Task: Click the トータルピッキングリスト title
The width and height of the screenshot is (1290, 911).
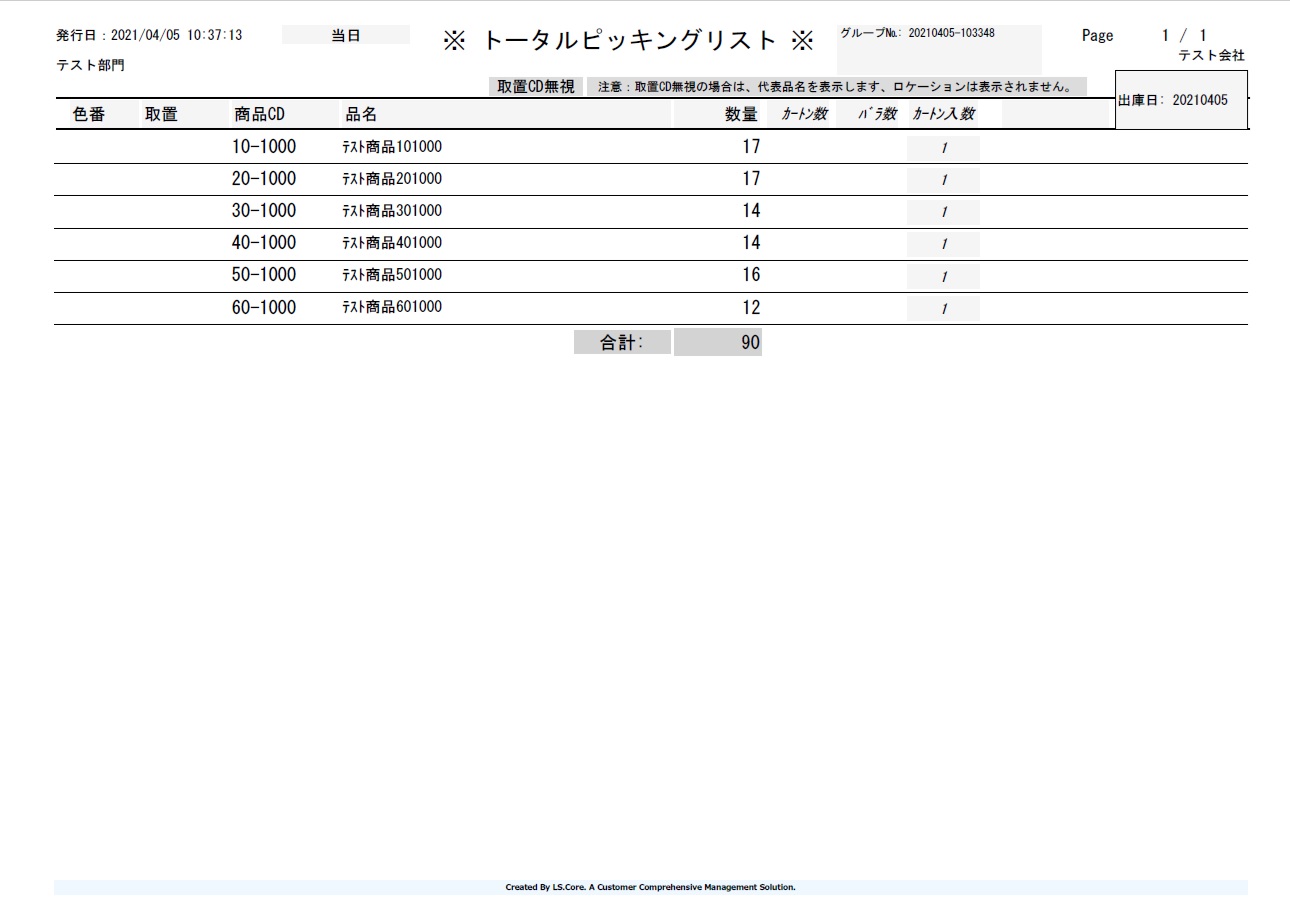Action: point(629,40)
